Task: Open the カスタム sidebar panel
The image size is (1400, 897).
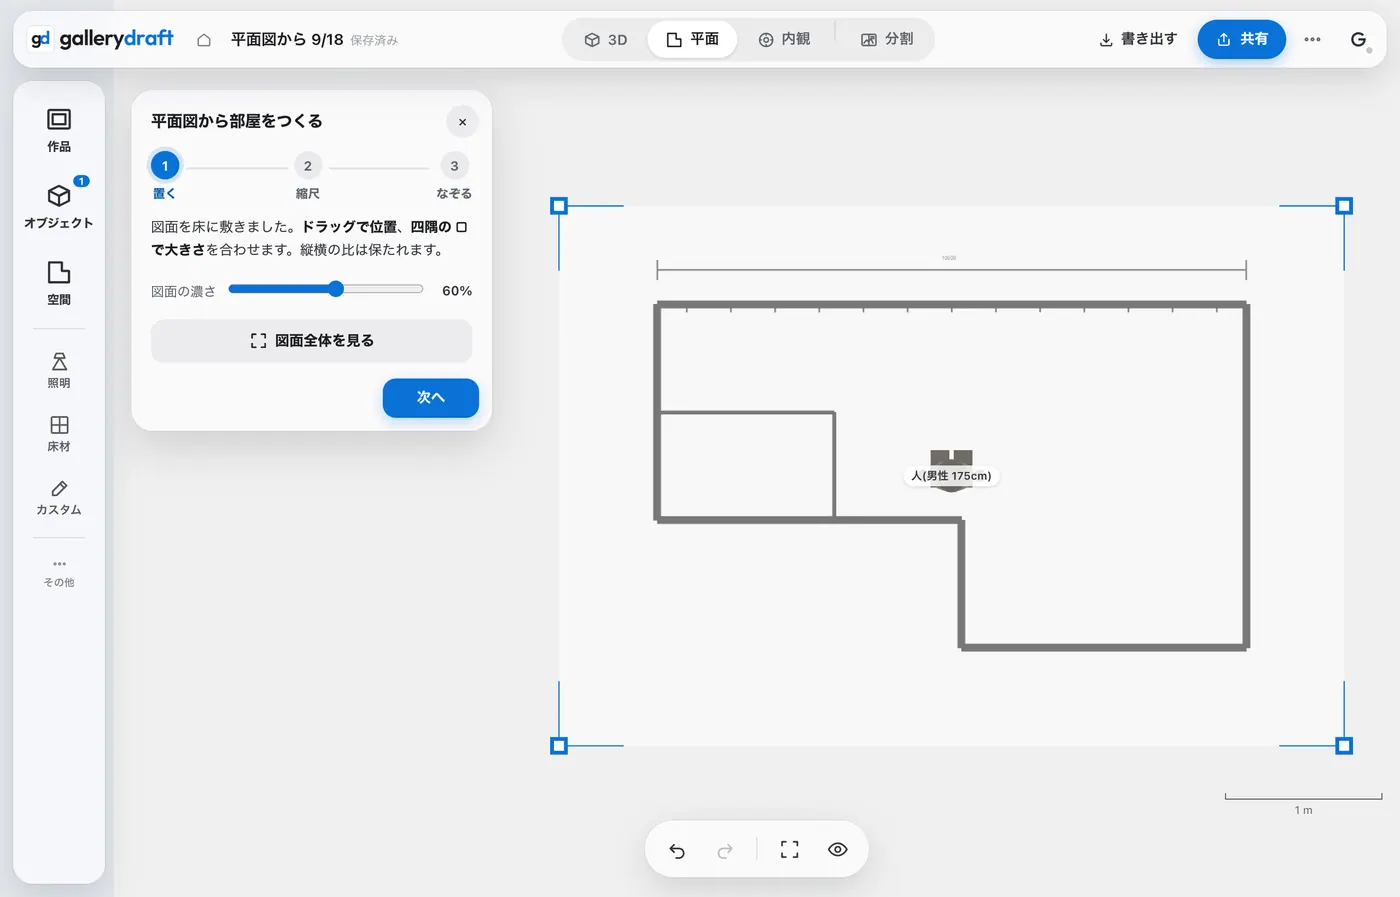Action: tap(59, 497)
